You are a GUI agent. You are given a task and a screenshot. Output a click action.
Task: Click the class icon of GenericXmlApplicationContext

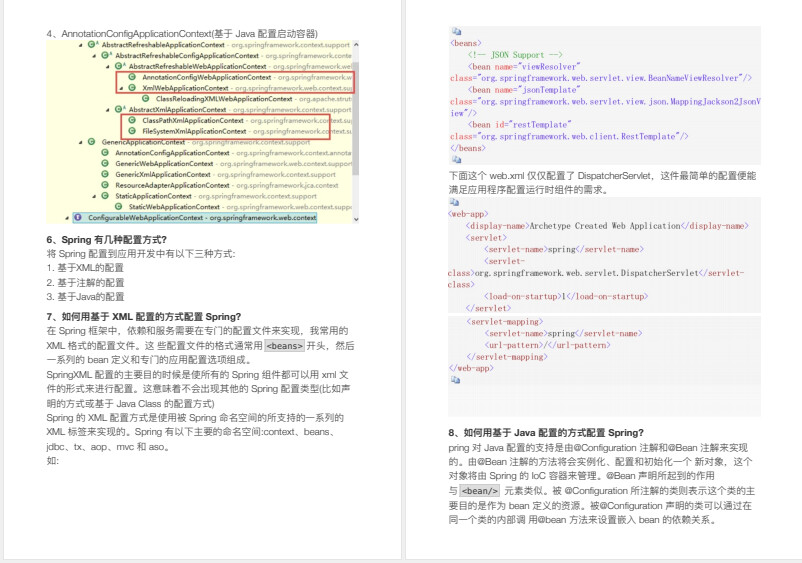105,174
